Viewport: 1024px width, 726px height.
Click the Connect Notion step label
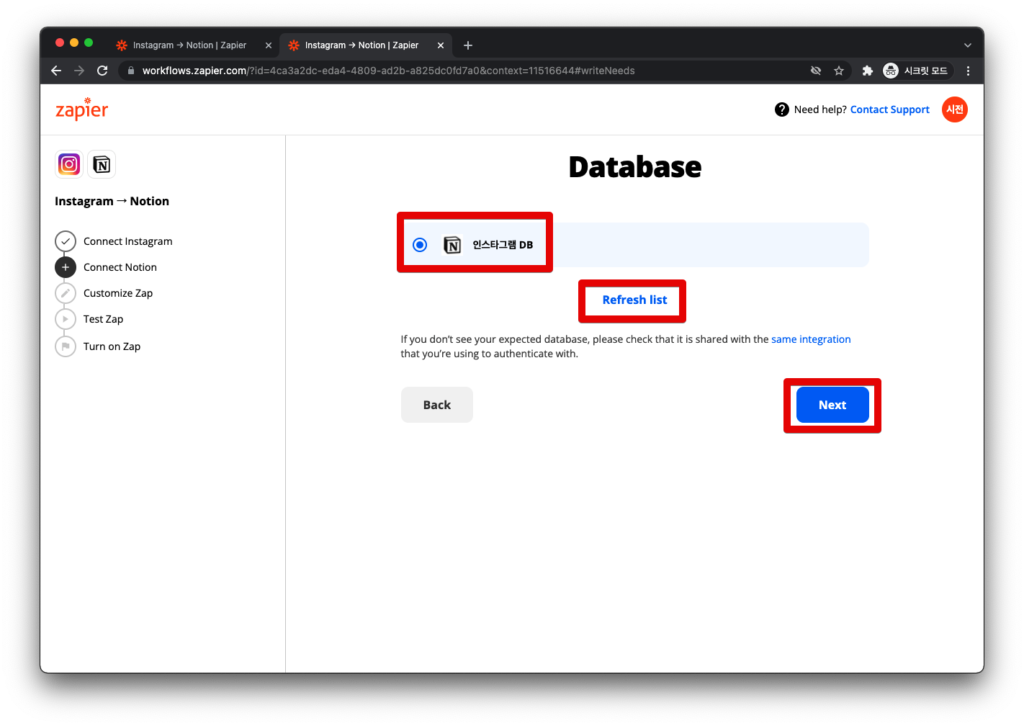[120, 267]
